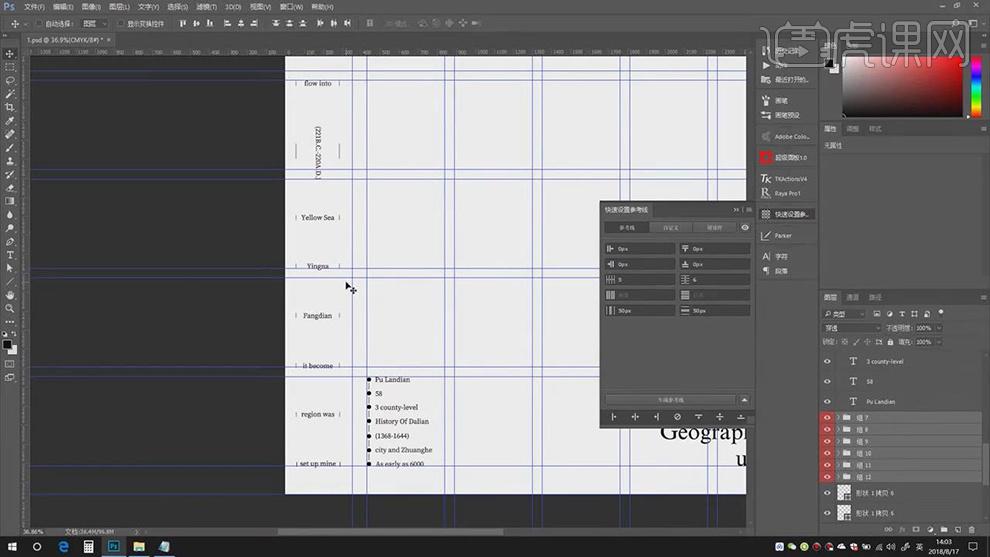Open the Parker panel
Image resolution: width=990 pixels, height=557 pixels.
(x=777, y=236)
